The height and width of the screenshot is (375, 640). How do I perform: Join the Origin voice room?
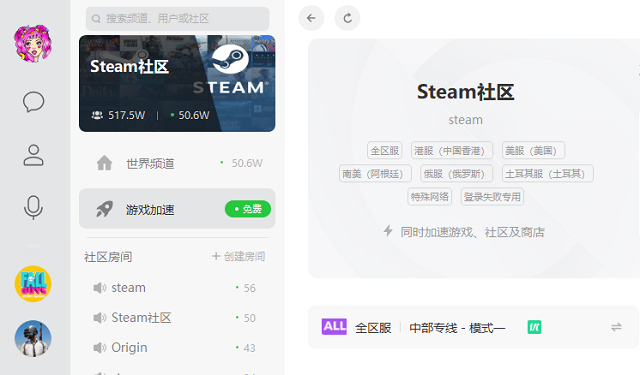tap(176, 348)
